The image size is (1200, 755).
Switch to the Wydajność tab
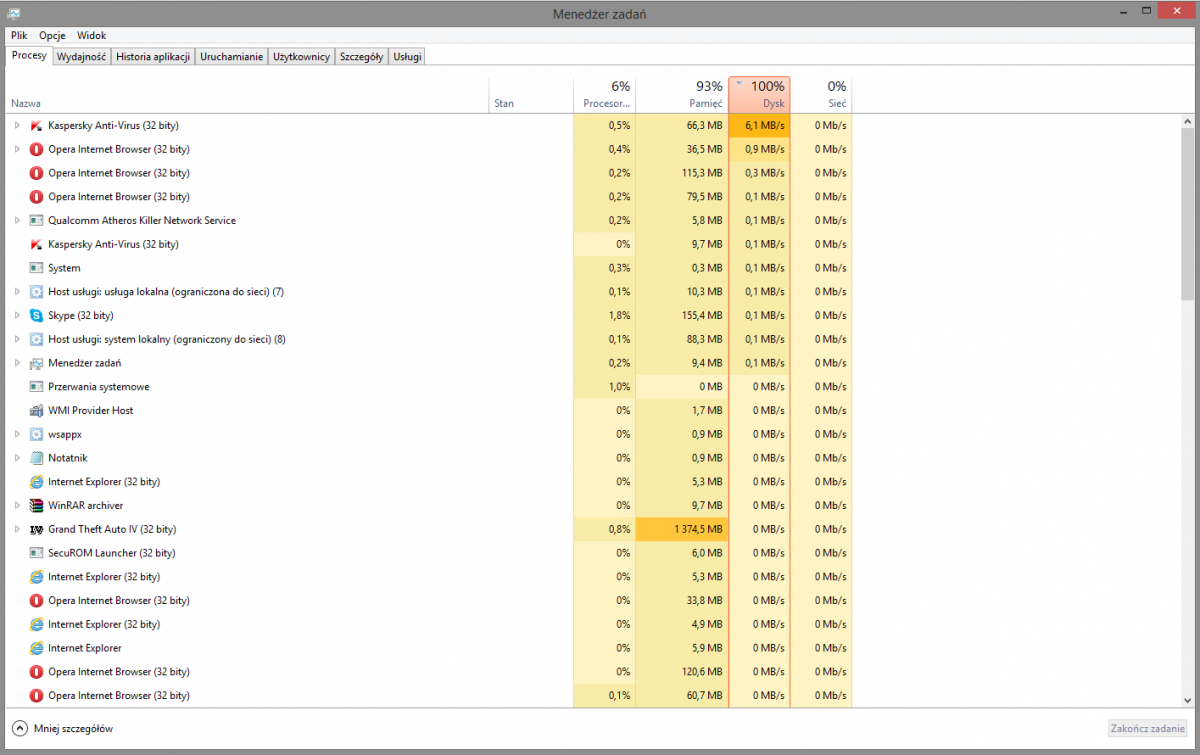pyautogui.click(x=82, y=57)
